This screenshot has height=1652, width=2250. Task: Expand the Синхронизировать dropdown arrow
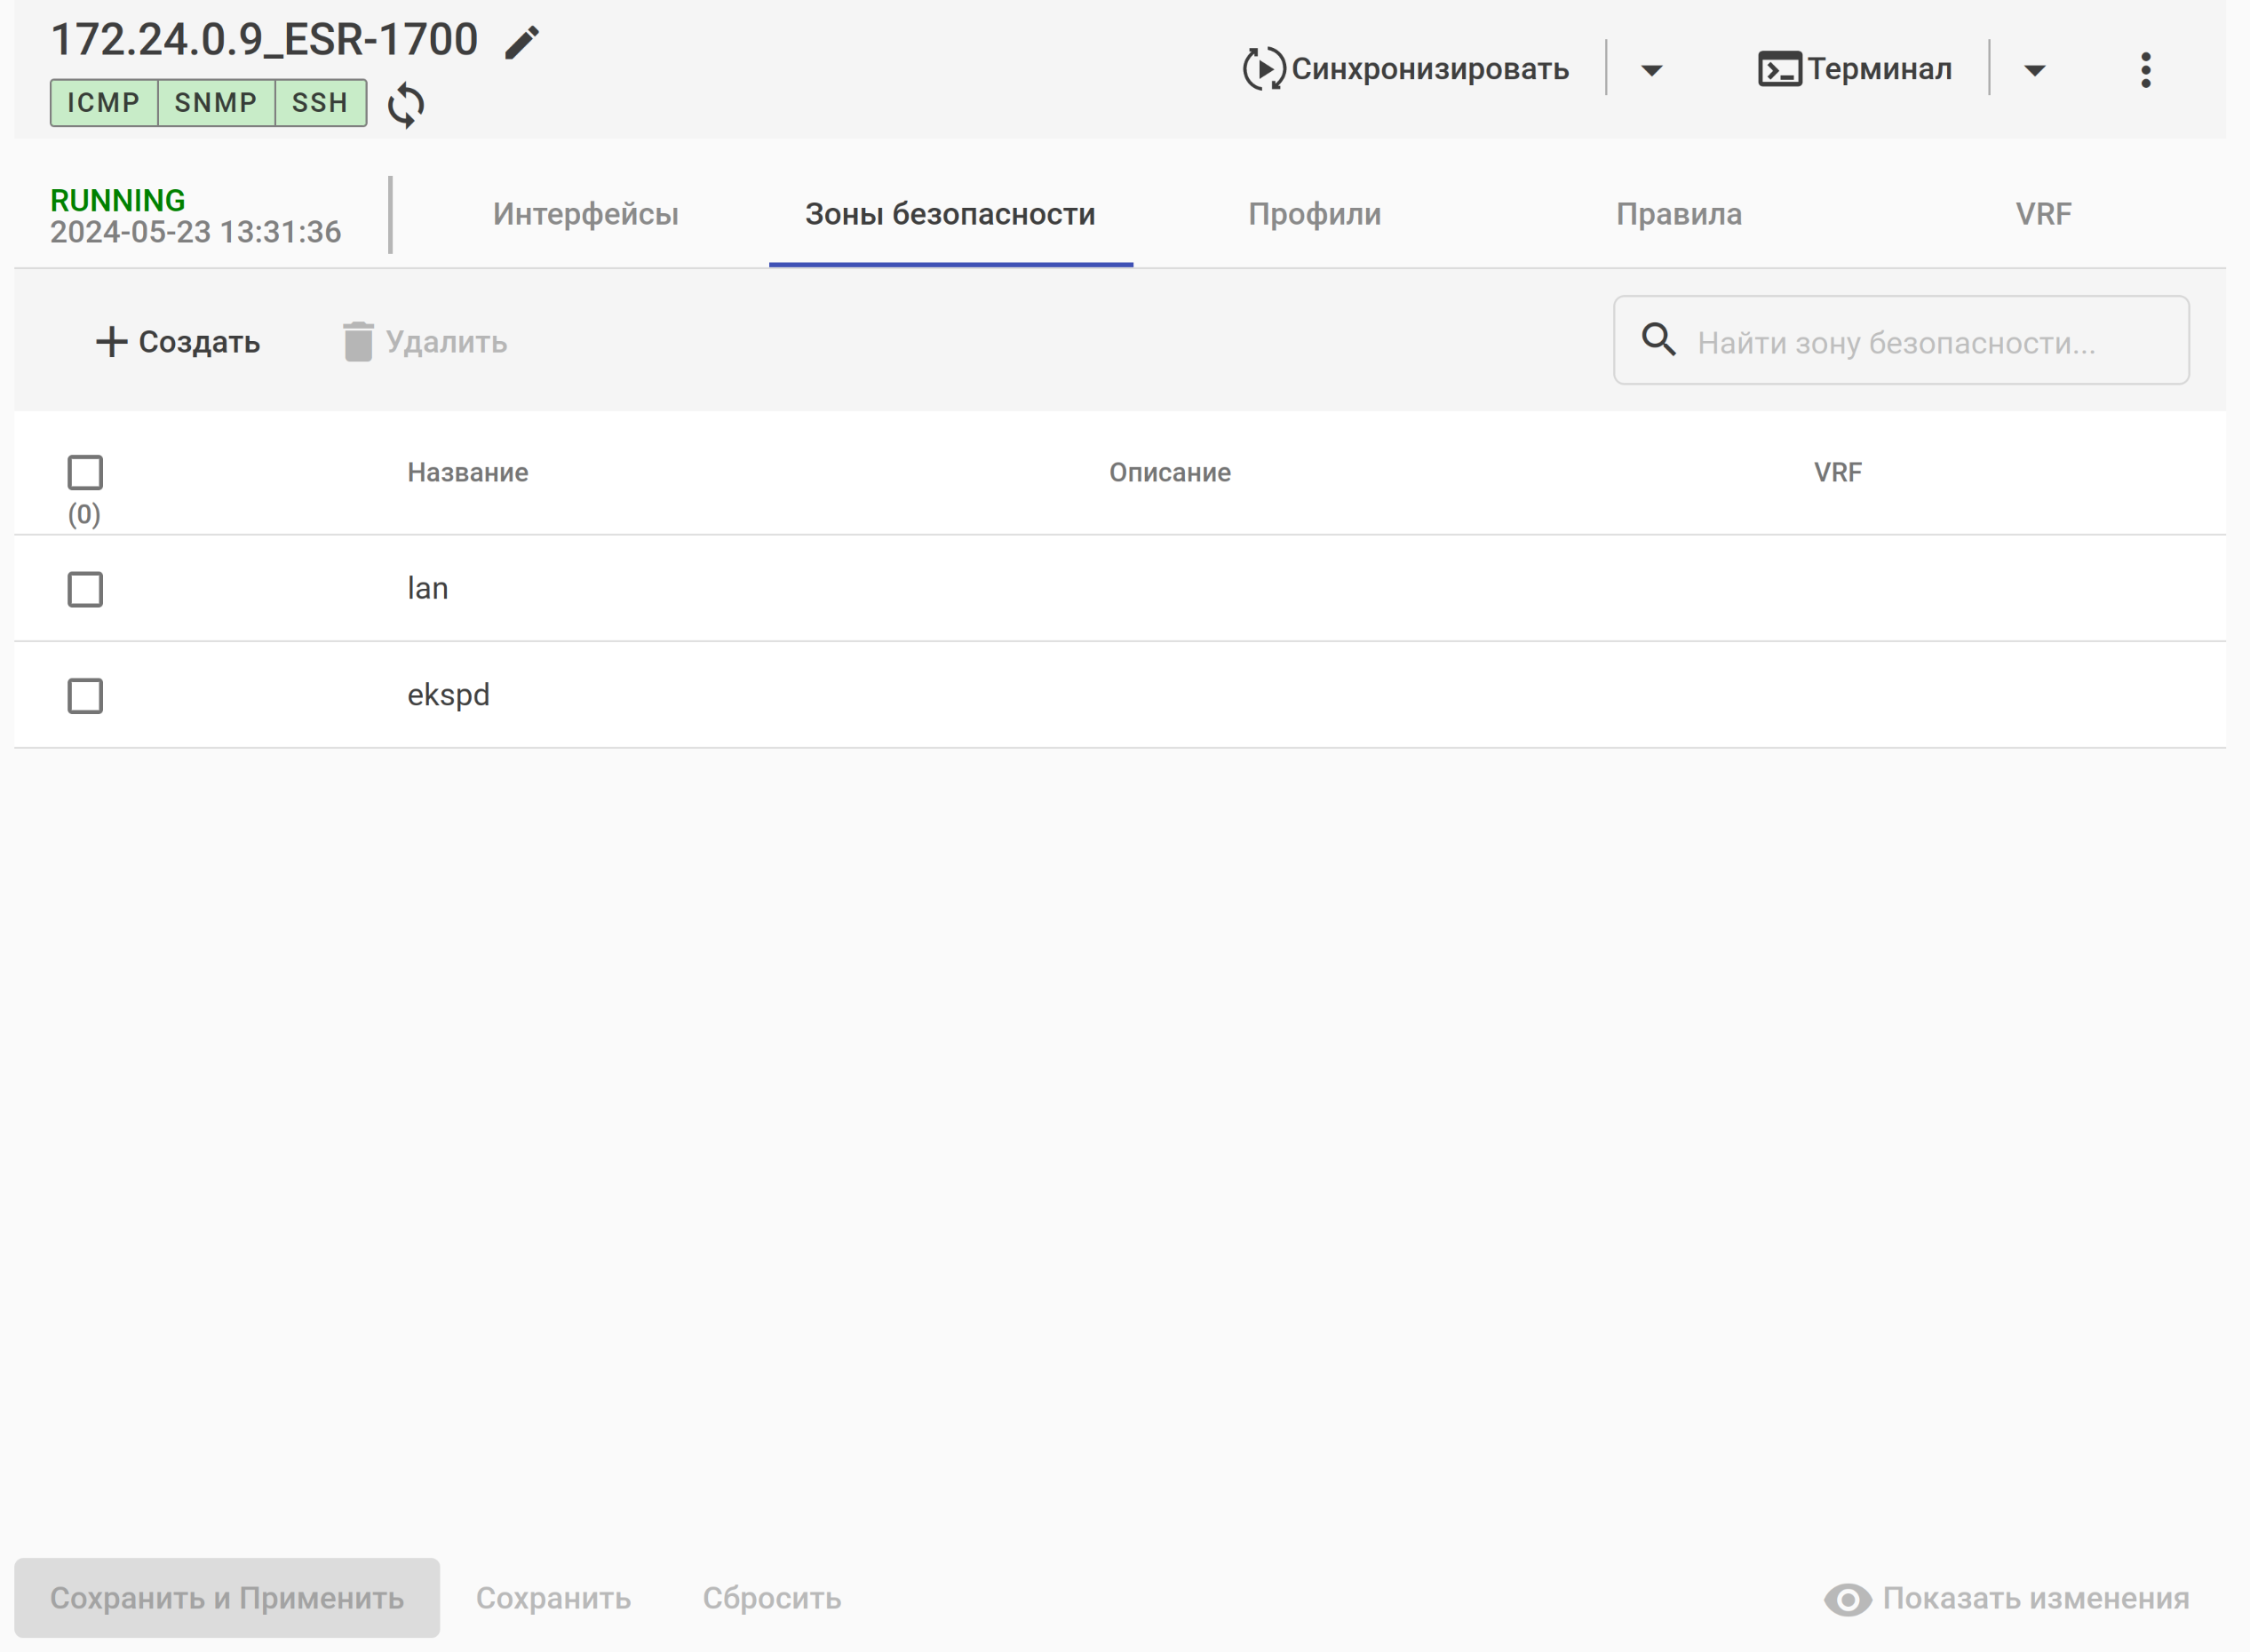[x=1651, y=70]
